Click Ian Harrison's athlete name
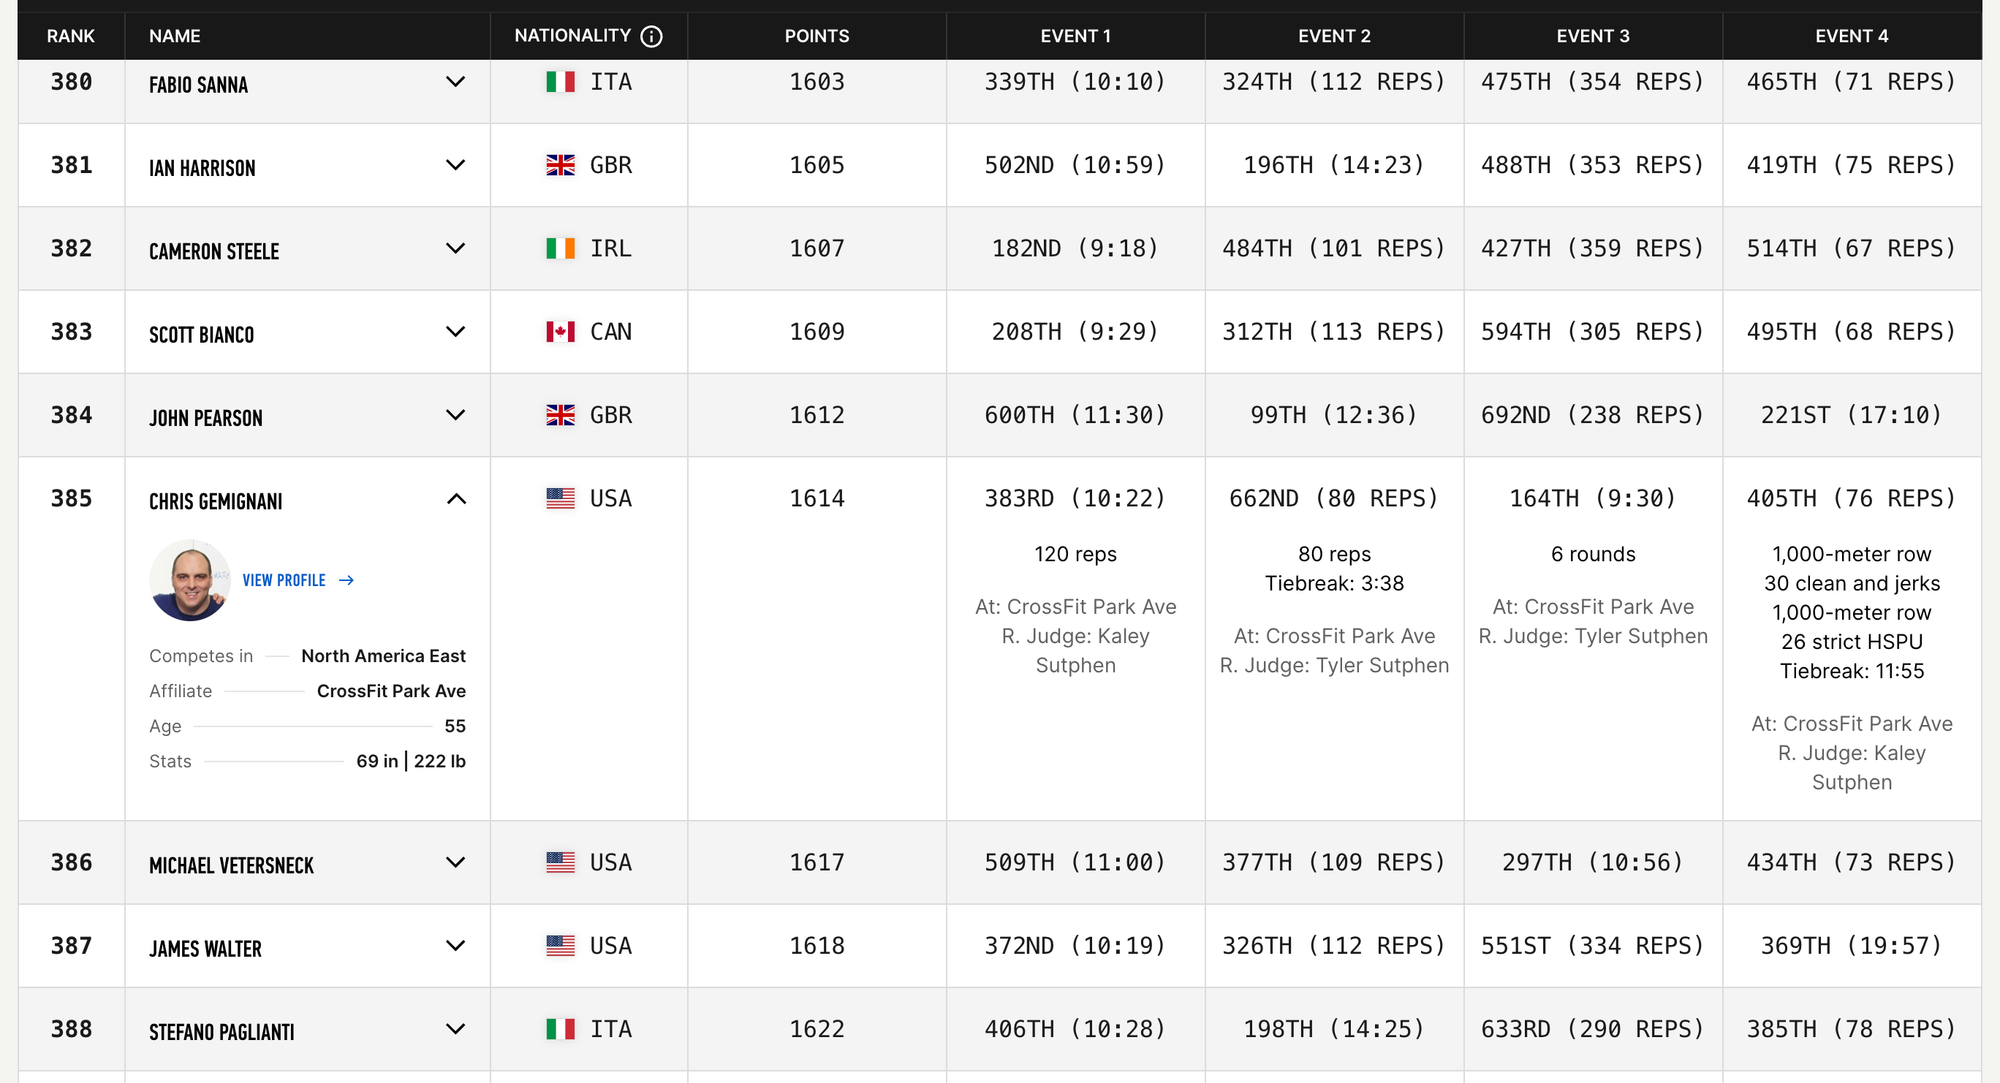 [x=202, y=168]
